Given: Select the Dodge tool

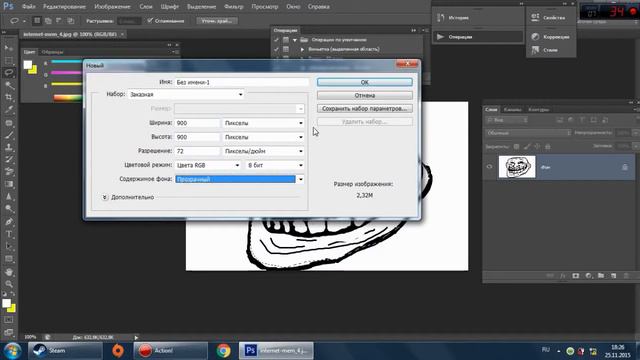Looking at the screenshot, I should tap(9, 209).
